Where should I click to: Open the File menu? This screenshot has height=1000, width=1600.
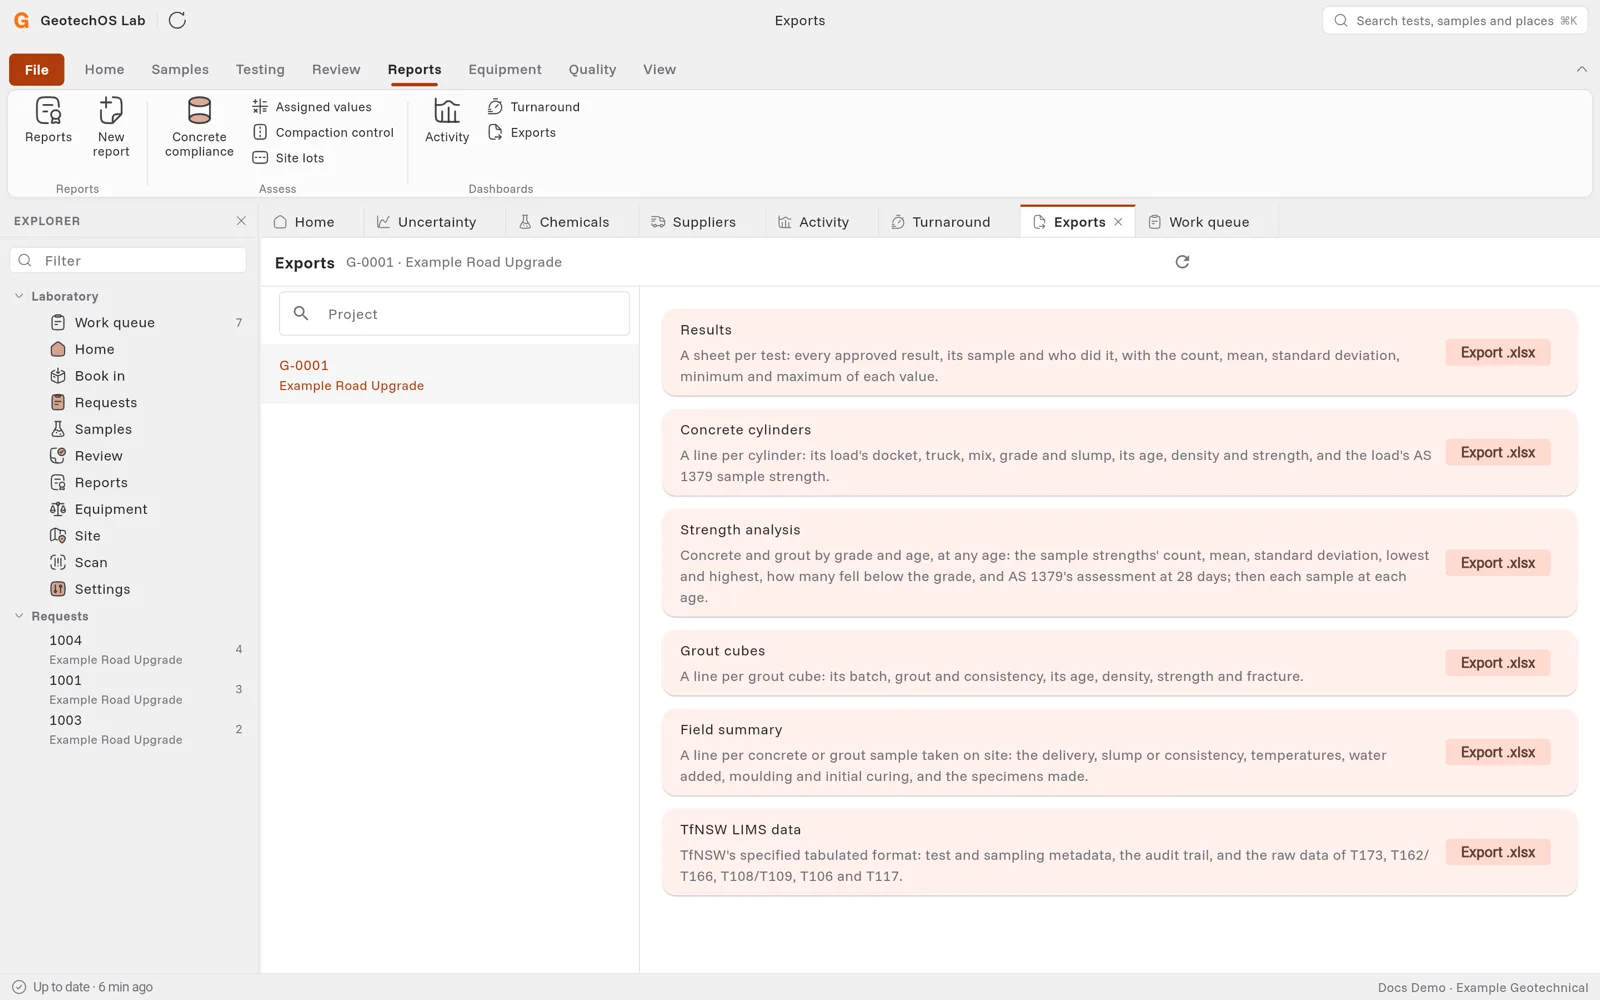[37, 69]
